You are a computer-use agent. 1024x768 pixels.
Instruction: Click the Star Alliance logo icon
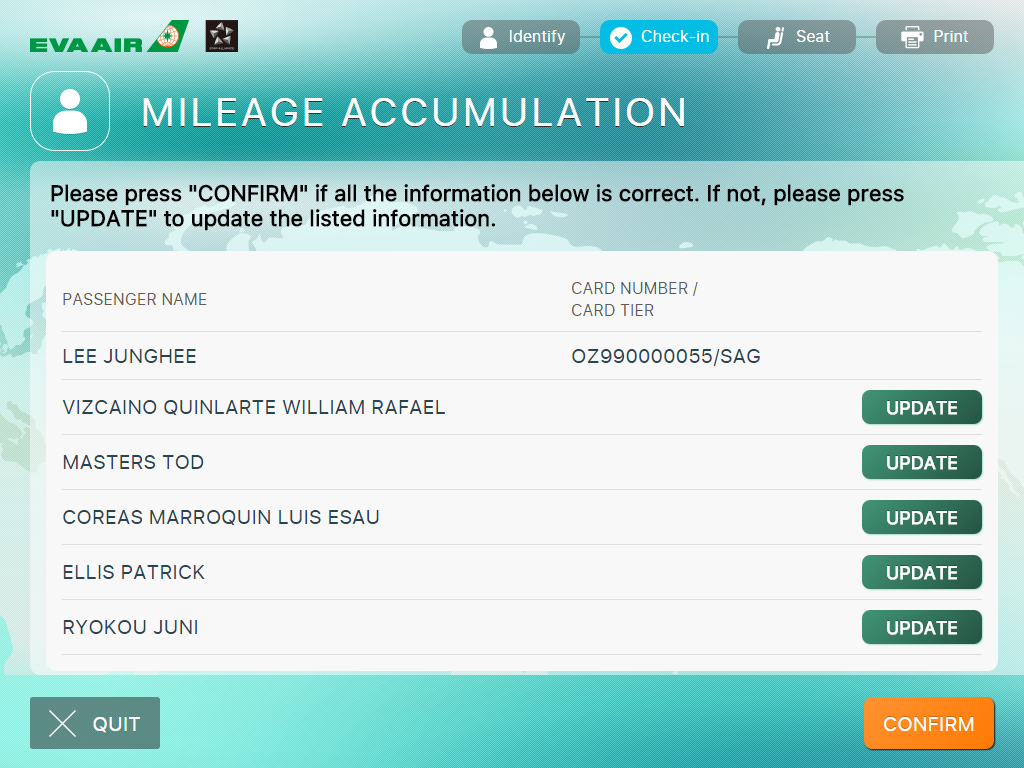point(221,37)
